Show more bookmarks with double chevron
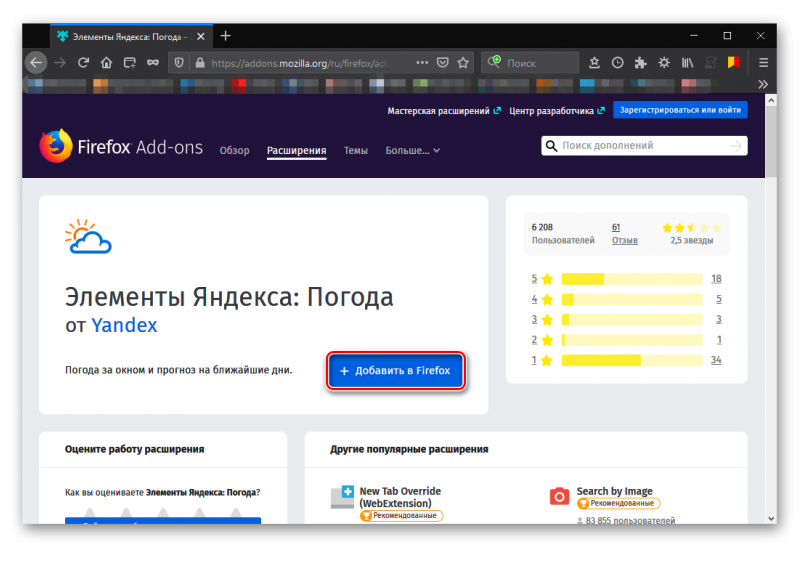800x566 pixels. coord(763,84)
